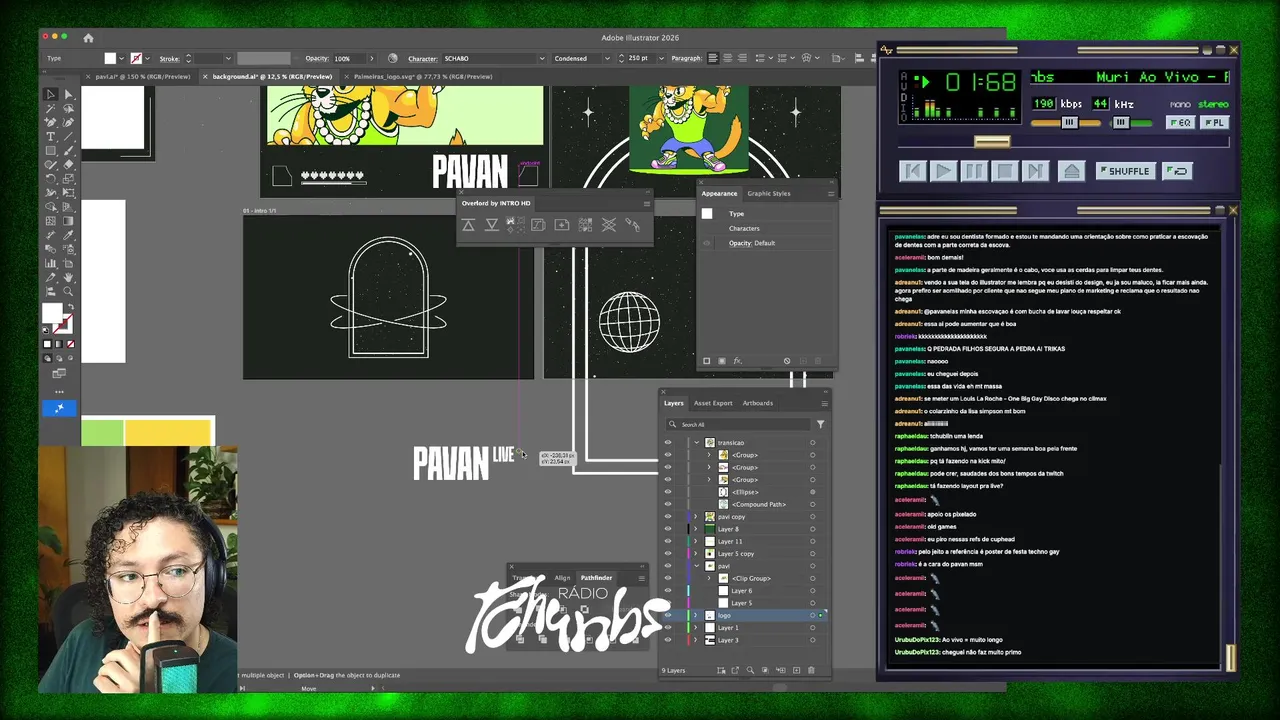1280x720 pixels.
Task: Select the Eraser tool
Action: 69,164
